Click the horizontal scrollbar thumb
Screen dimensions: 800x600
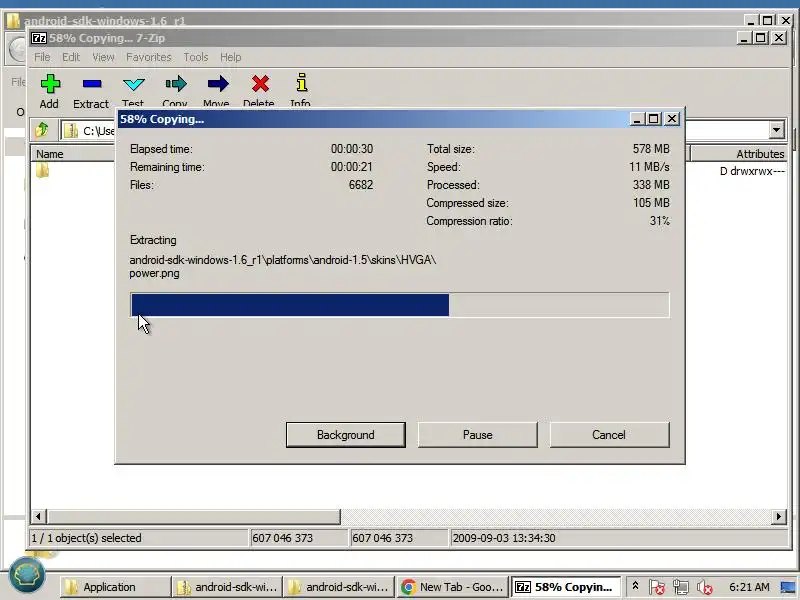[194, 516]
